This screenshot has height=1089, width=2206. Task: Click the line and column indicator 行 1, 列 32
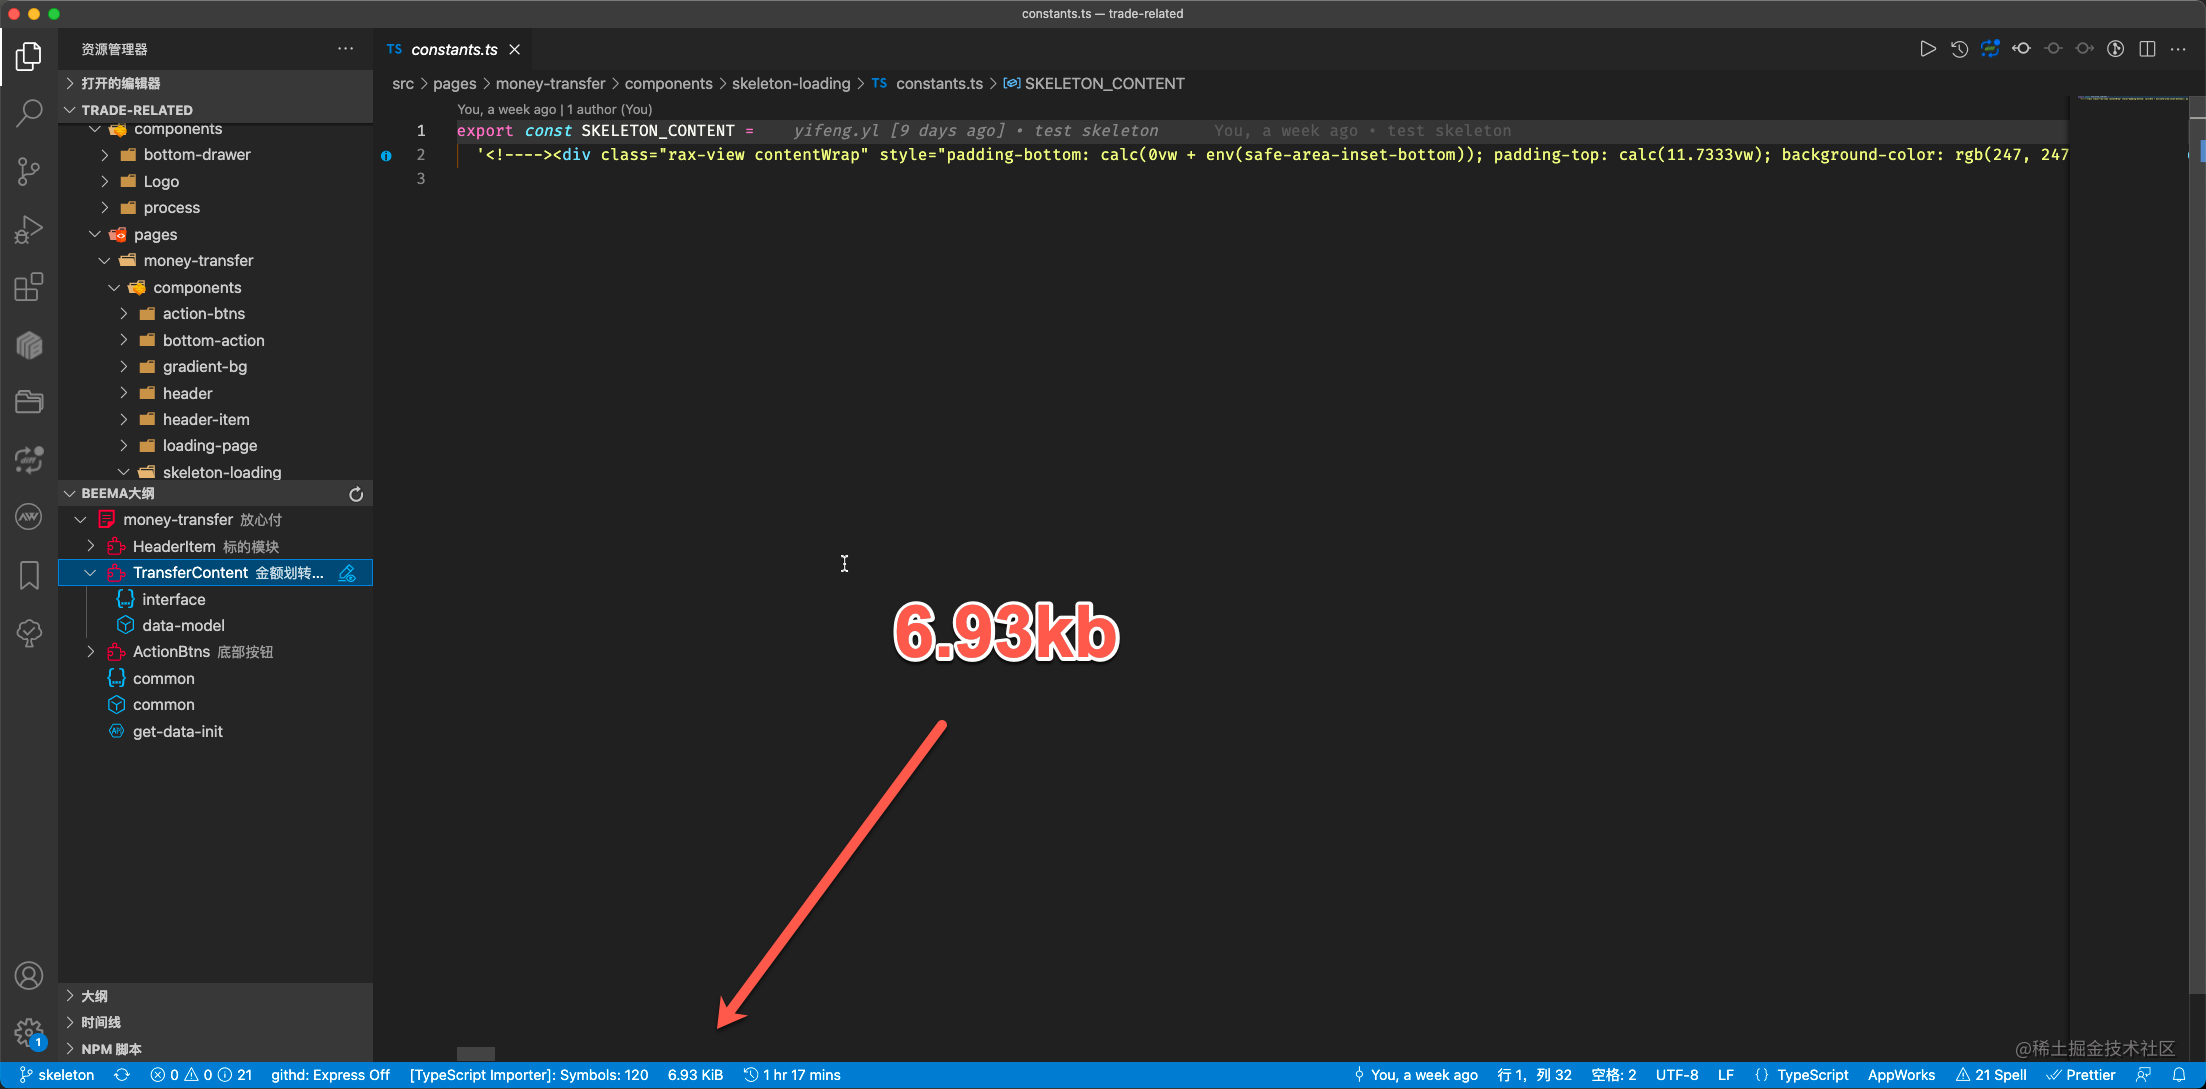click(1535, 1075)
